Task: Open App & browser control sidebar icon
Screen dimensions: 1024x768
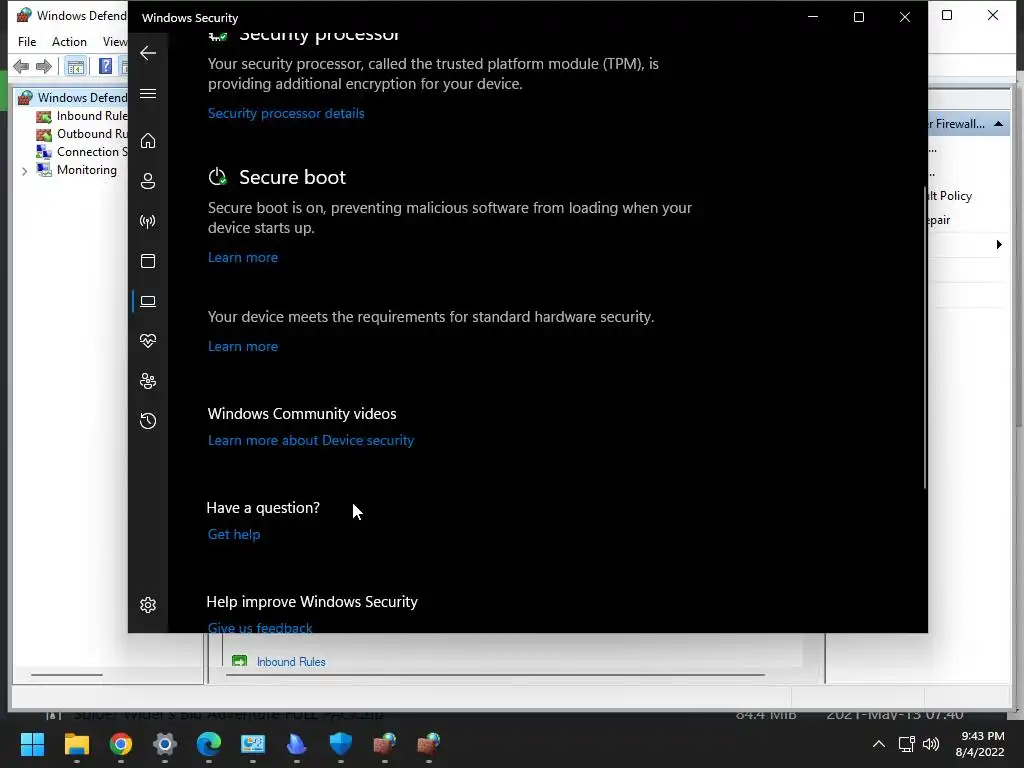Action: 148,261
